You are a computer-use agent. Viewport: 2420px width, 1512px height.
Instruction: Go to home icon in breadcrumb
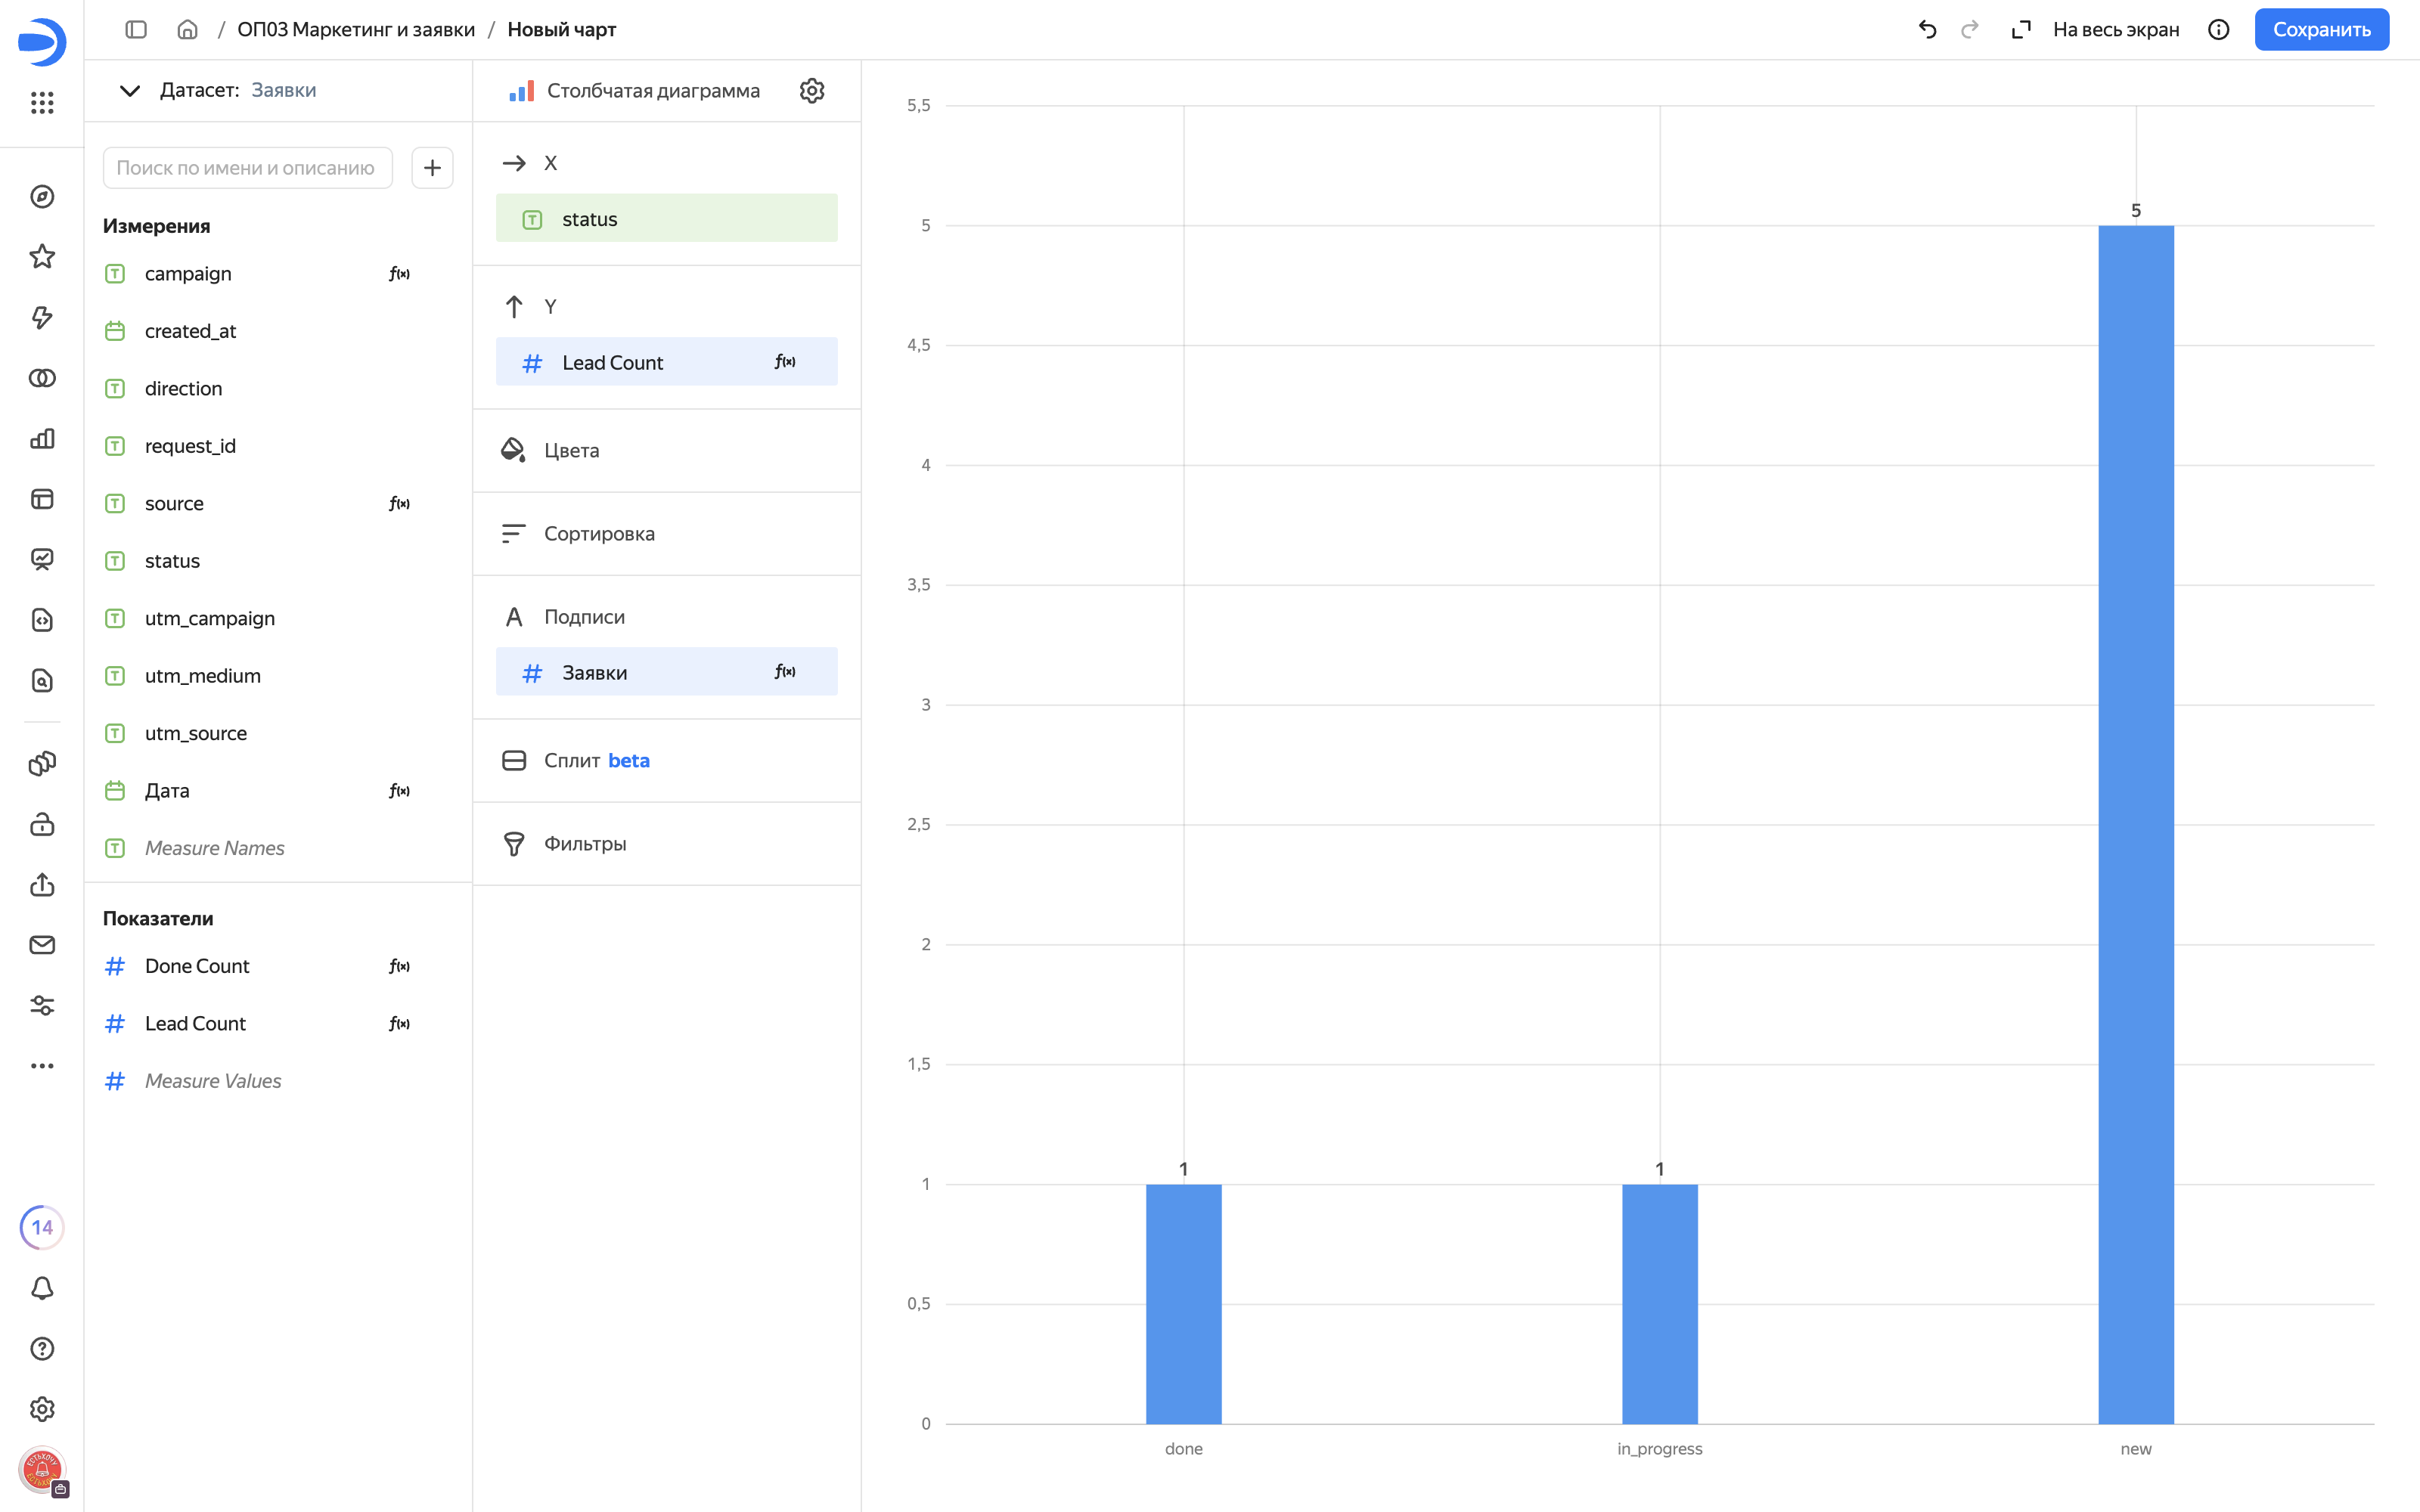coord(187,30)
